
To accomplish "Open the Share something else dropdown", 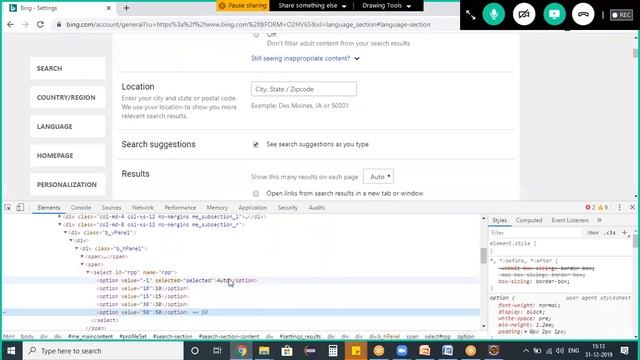I will point(312,6).
